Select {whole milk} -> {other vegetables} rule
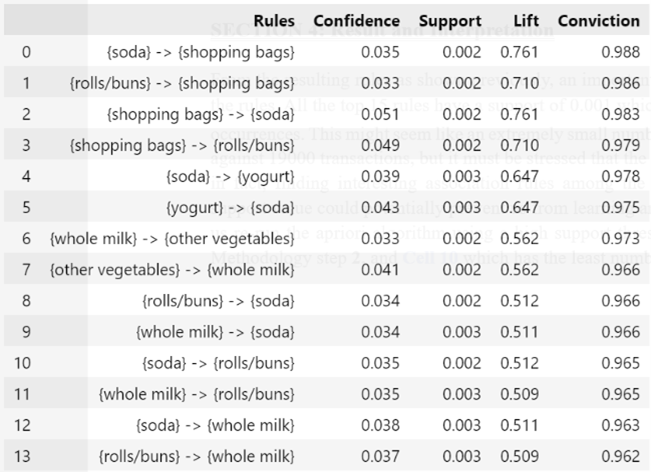The image size is (651, 472). tap(172, 239)
